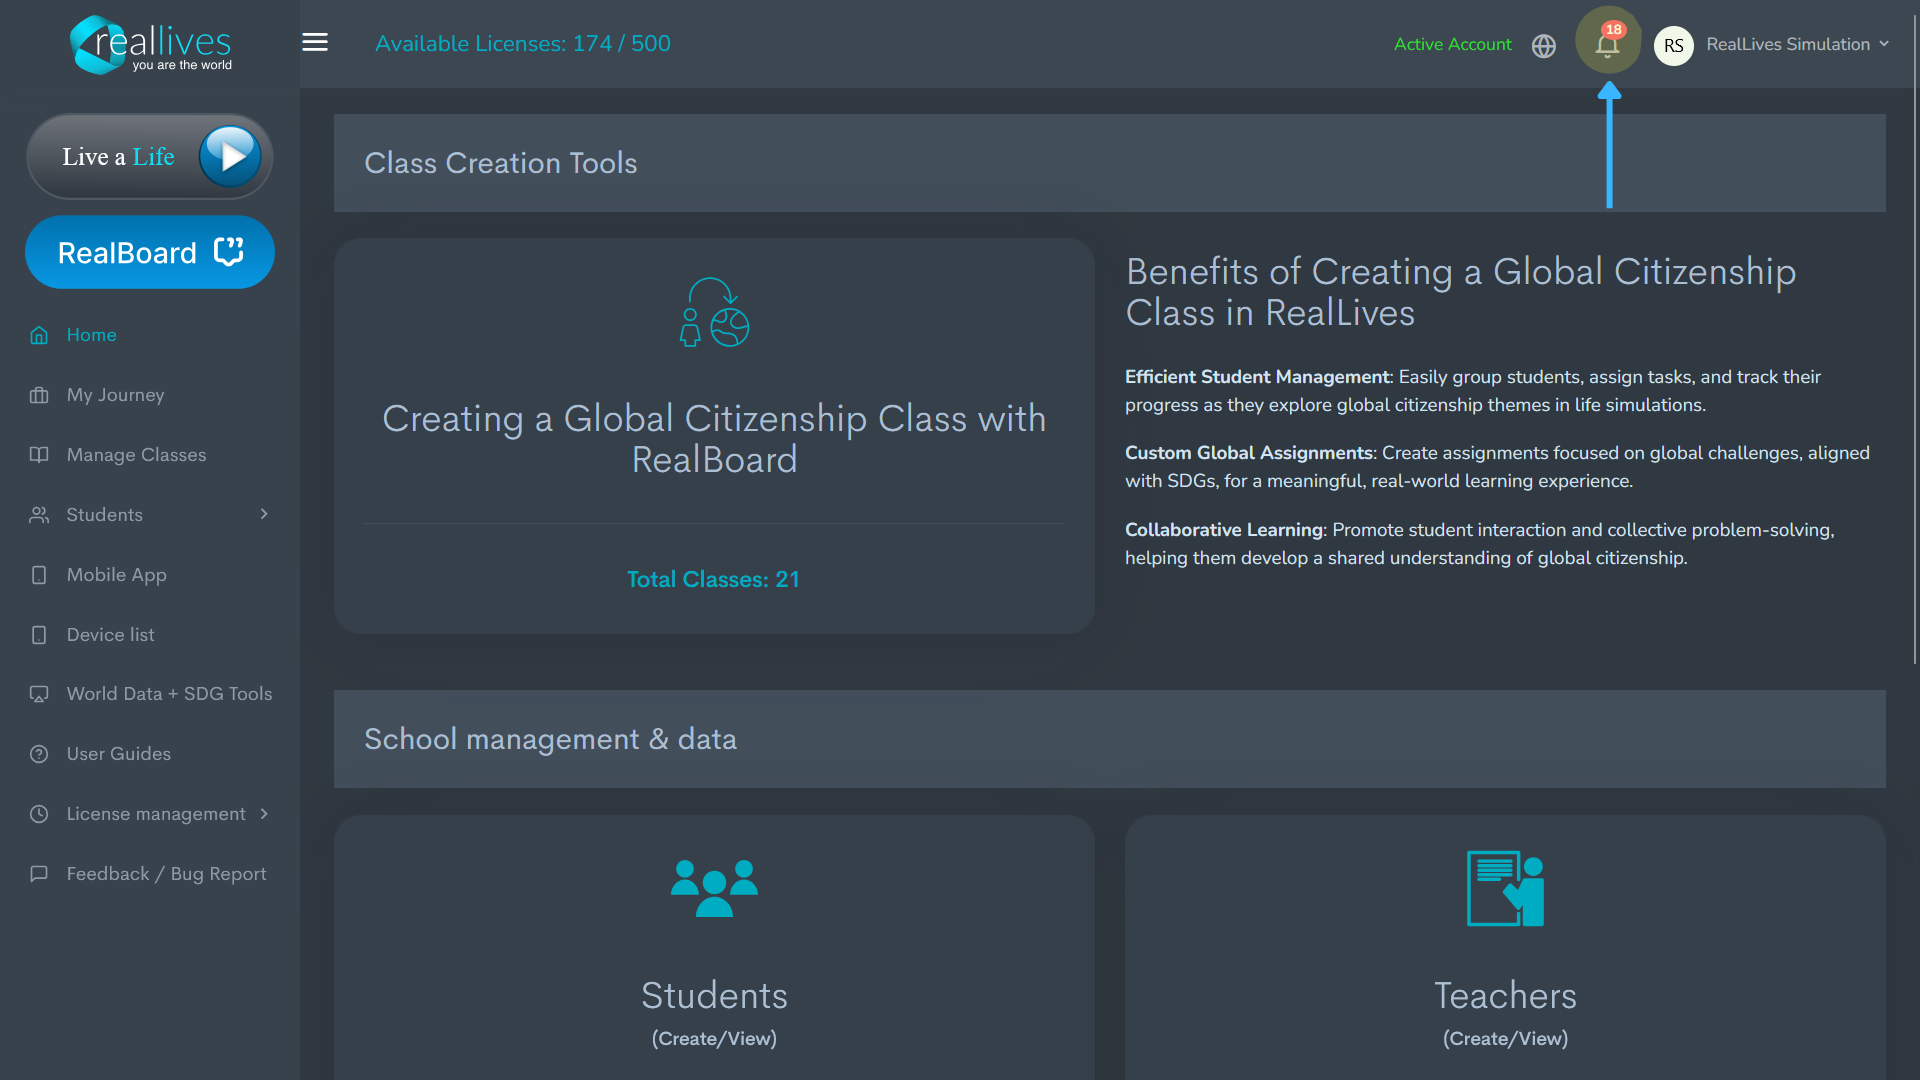Click the Efficient Student Management paragraph

tap(1473, 391)
